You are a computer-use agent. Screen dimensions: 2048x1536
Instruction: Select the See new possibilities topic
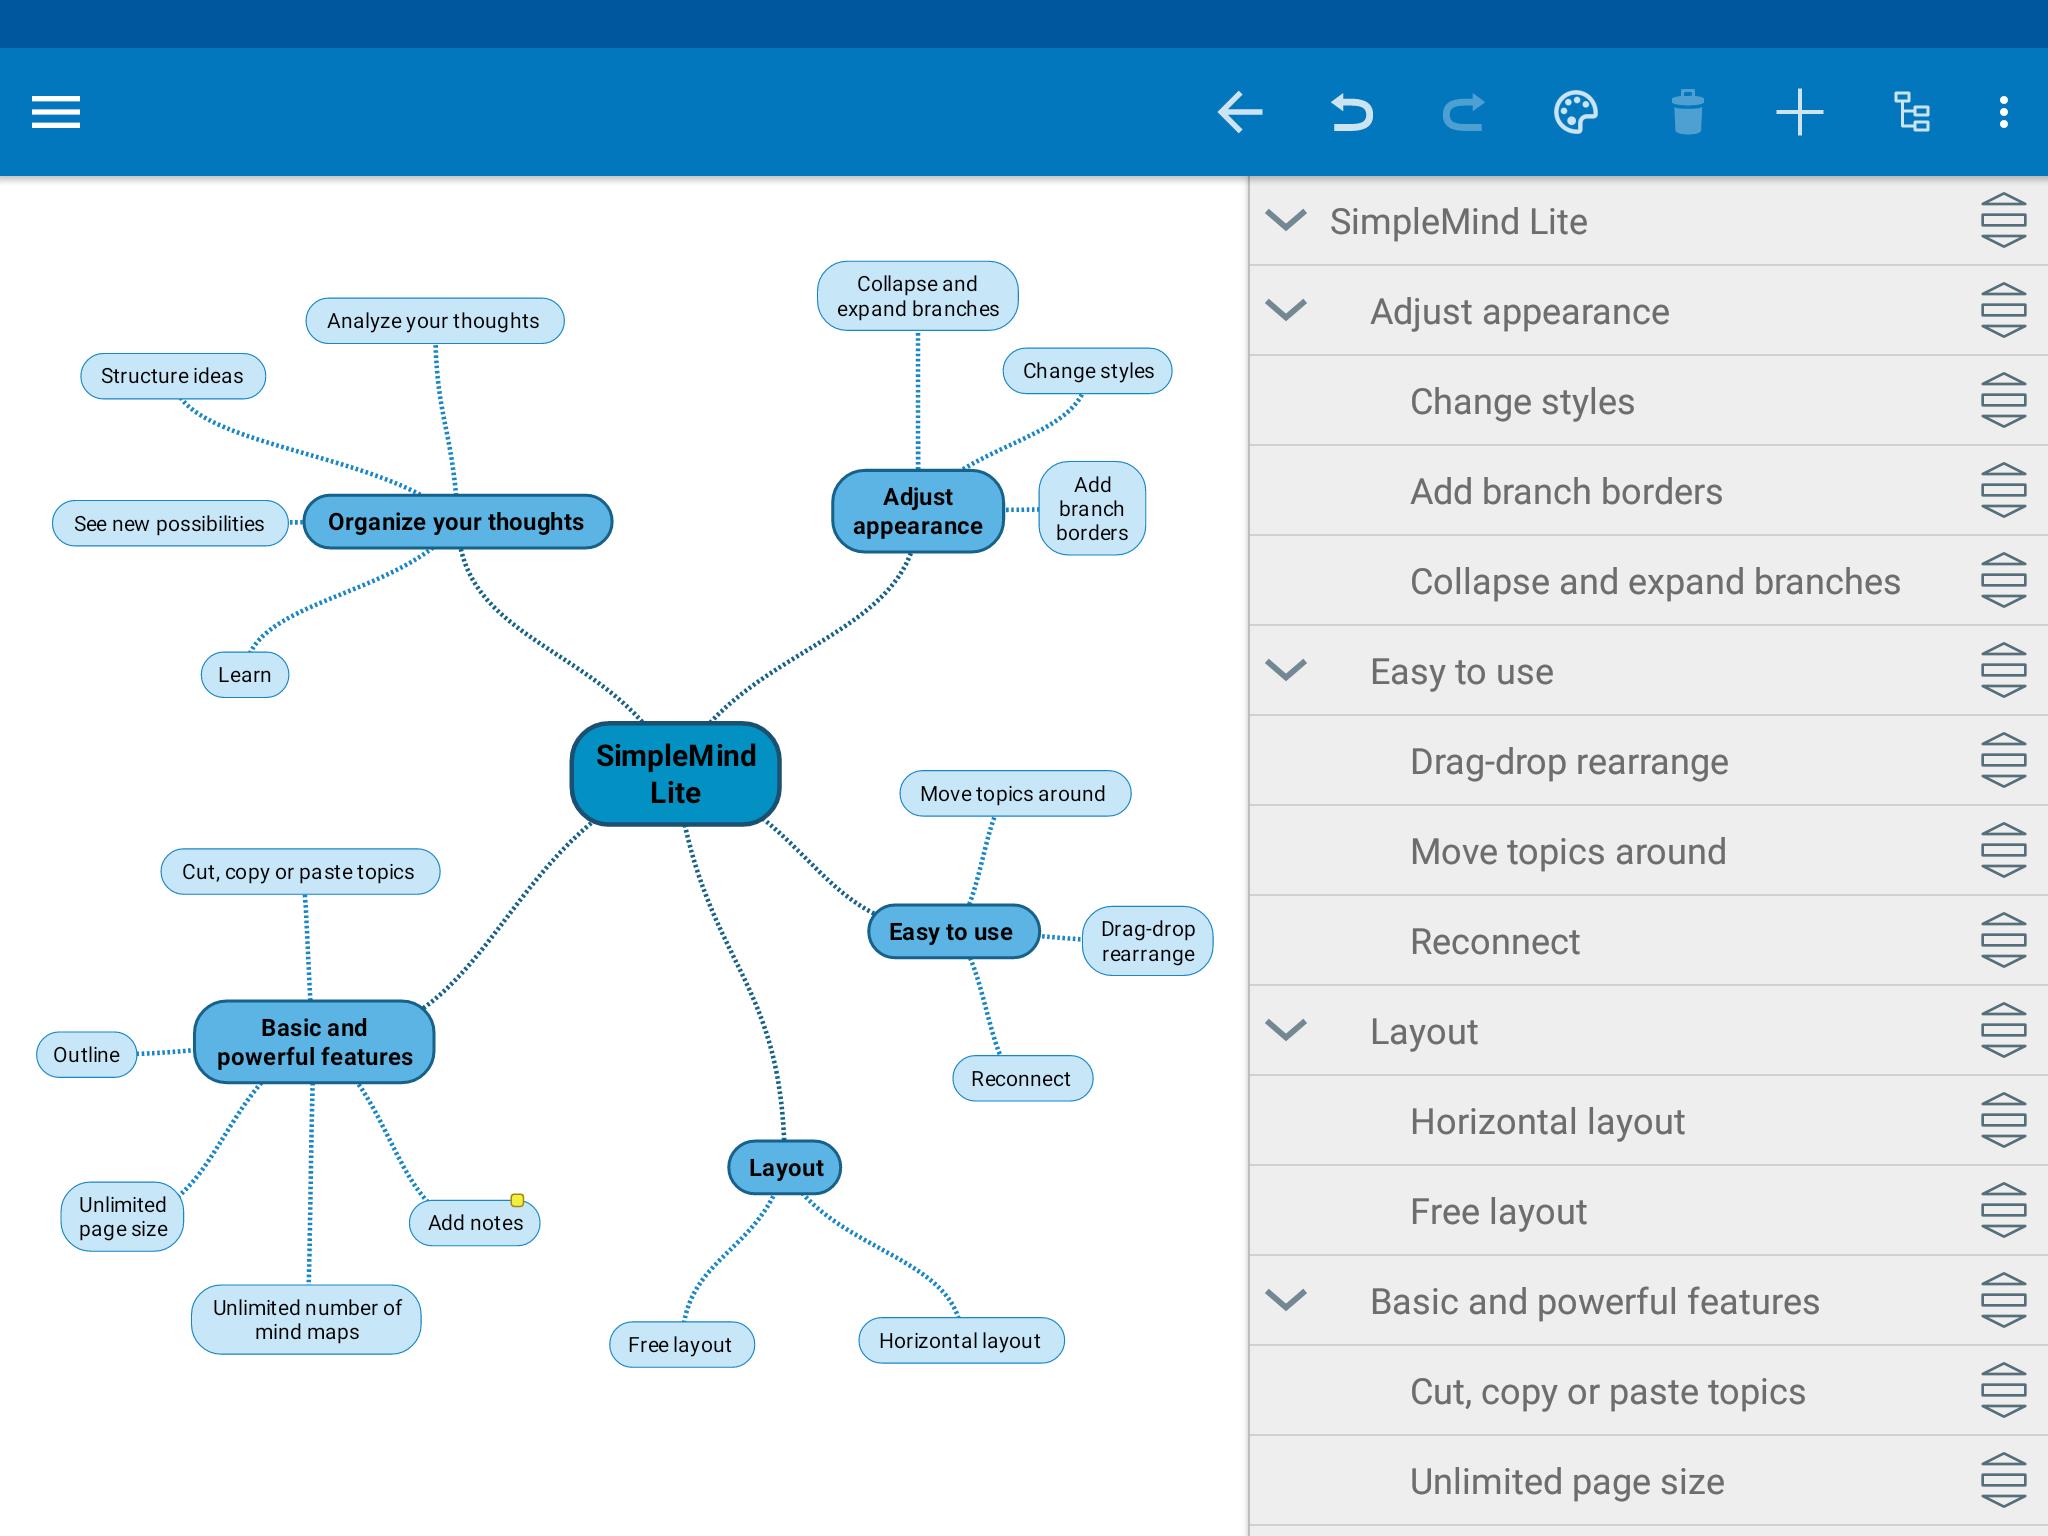point(170,524)
